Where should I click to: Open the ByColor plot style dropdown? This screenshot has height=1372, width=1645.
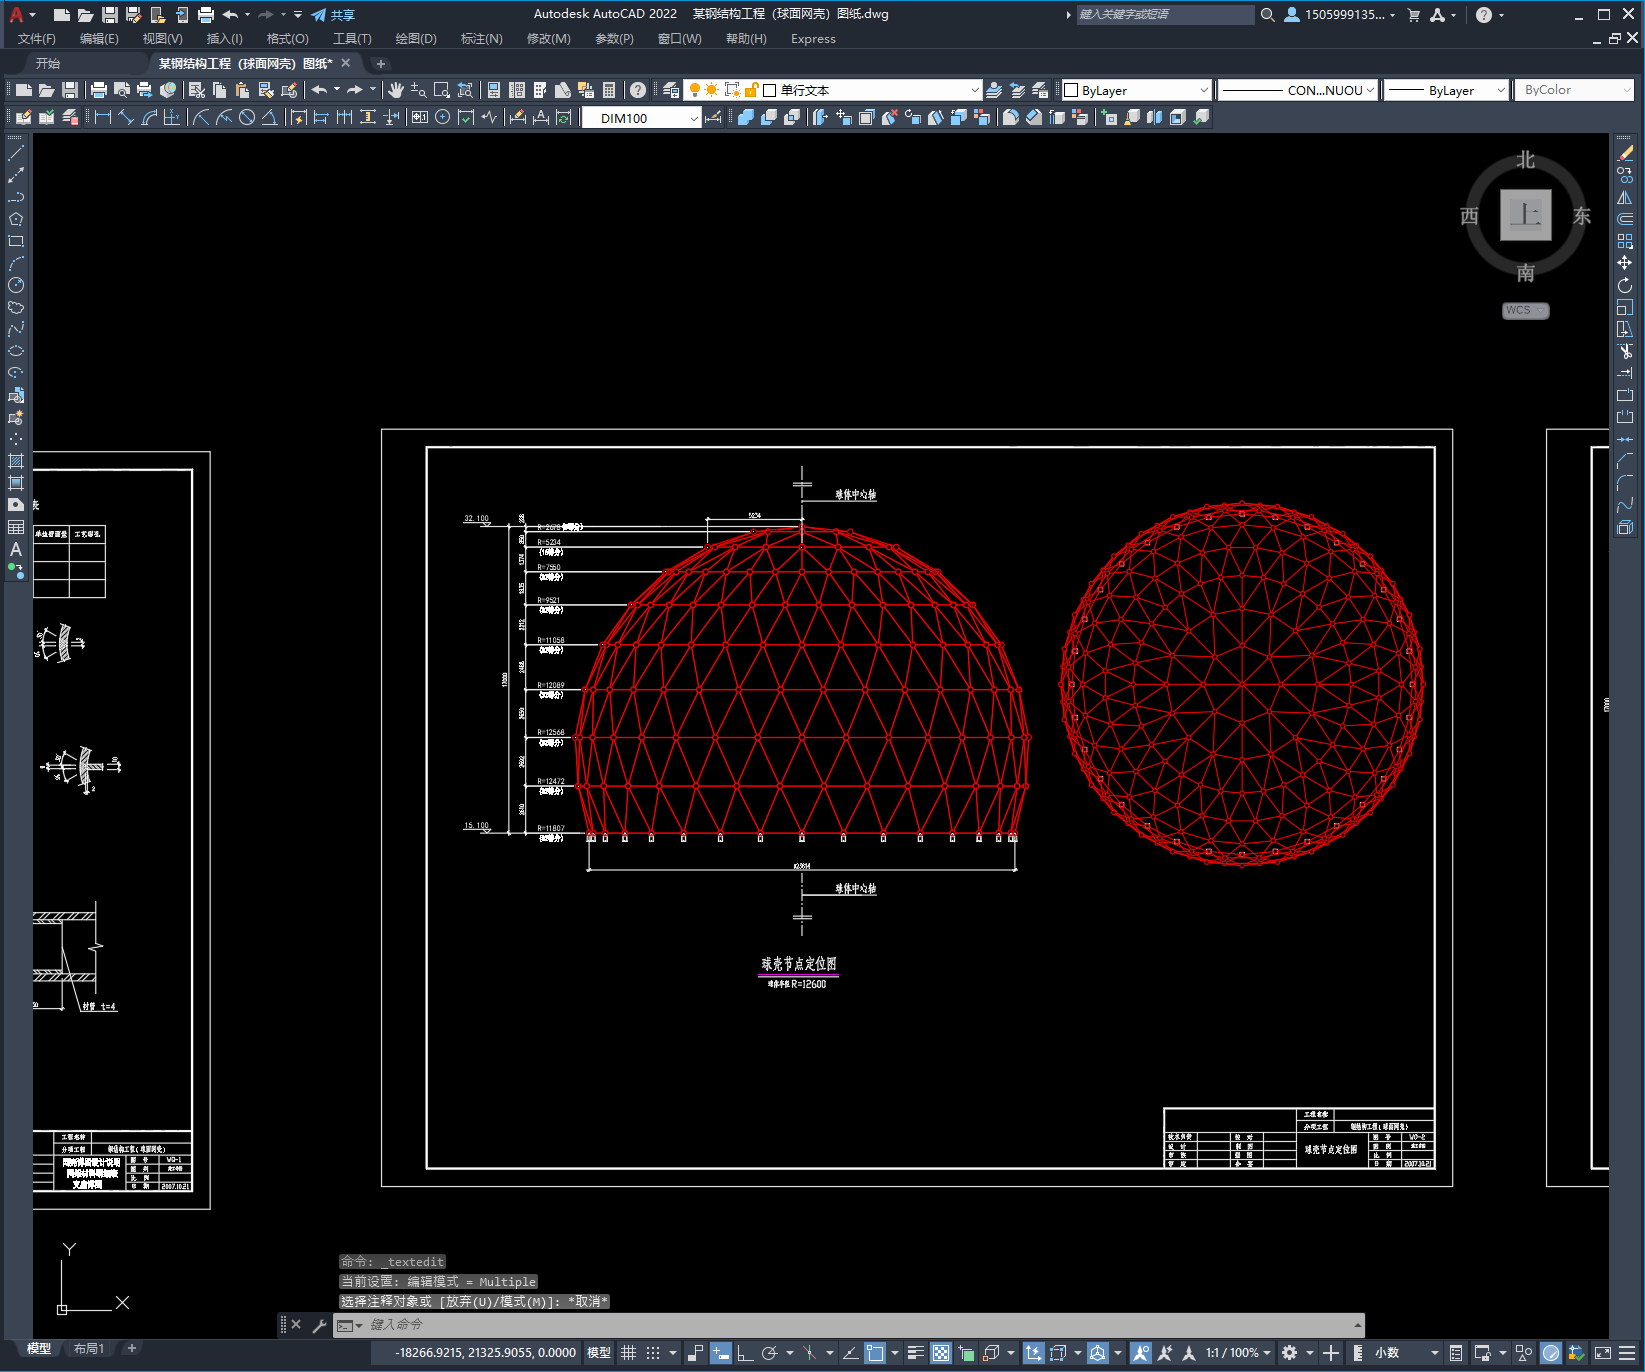(x=1575, y=90)
